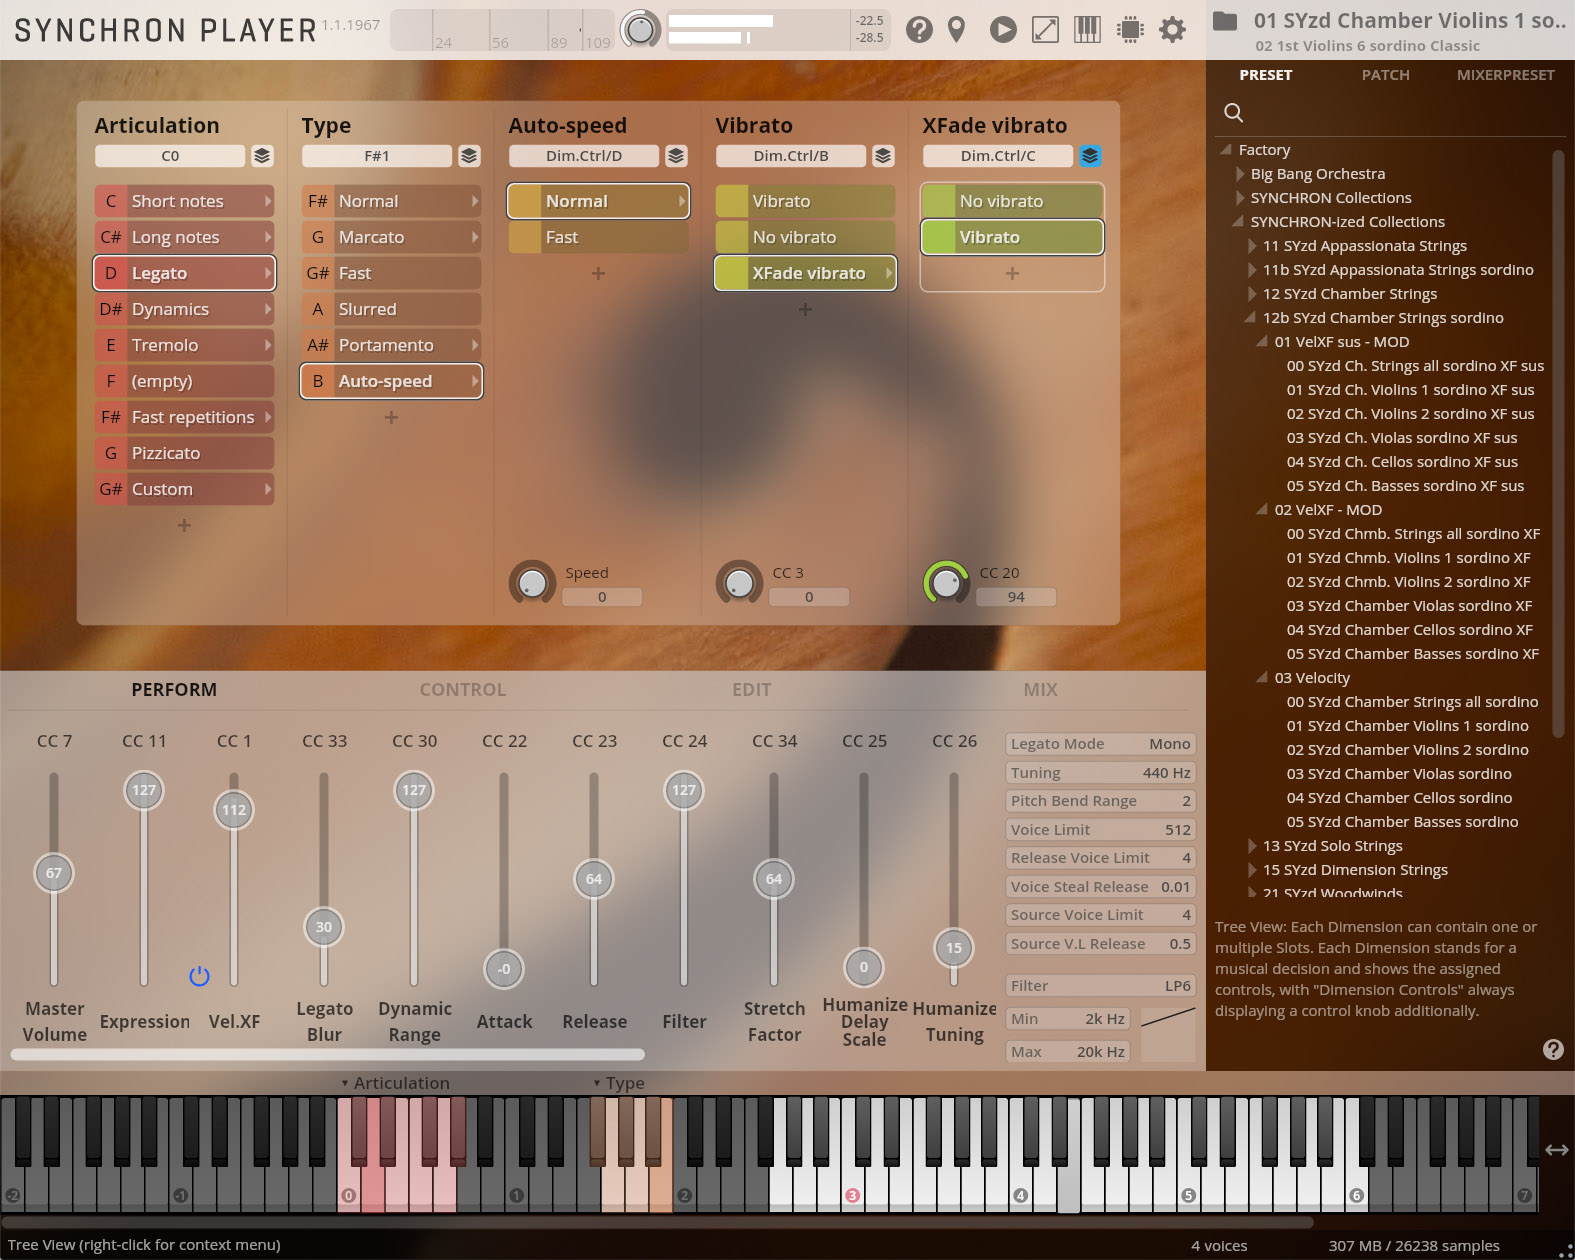The height and width of the screenshot is (1260, 1575).
Task: Open the settings gear icon
Action: click(x=1172, y=30)
